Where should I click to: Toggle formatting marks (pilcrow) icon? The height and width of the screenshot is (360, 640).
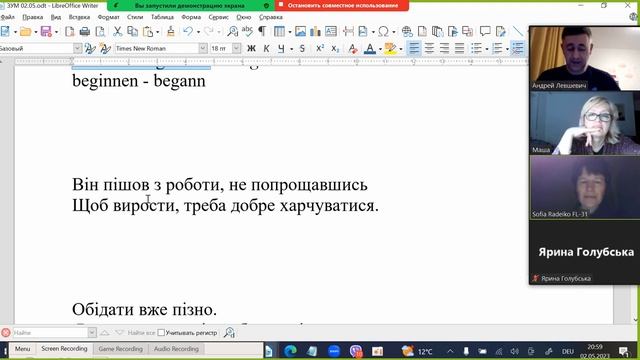click(x=262, y=31)
